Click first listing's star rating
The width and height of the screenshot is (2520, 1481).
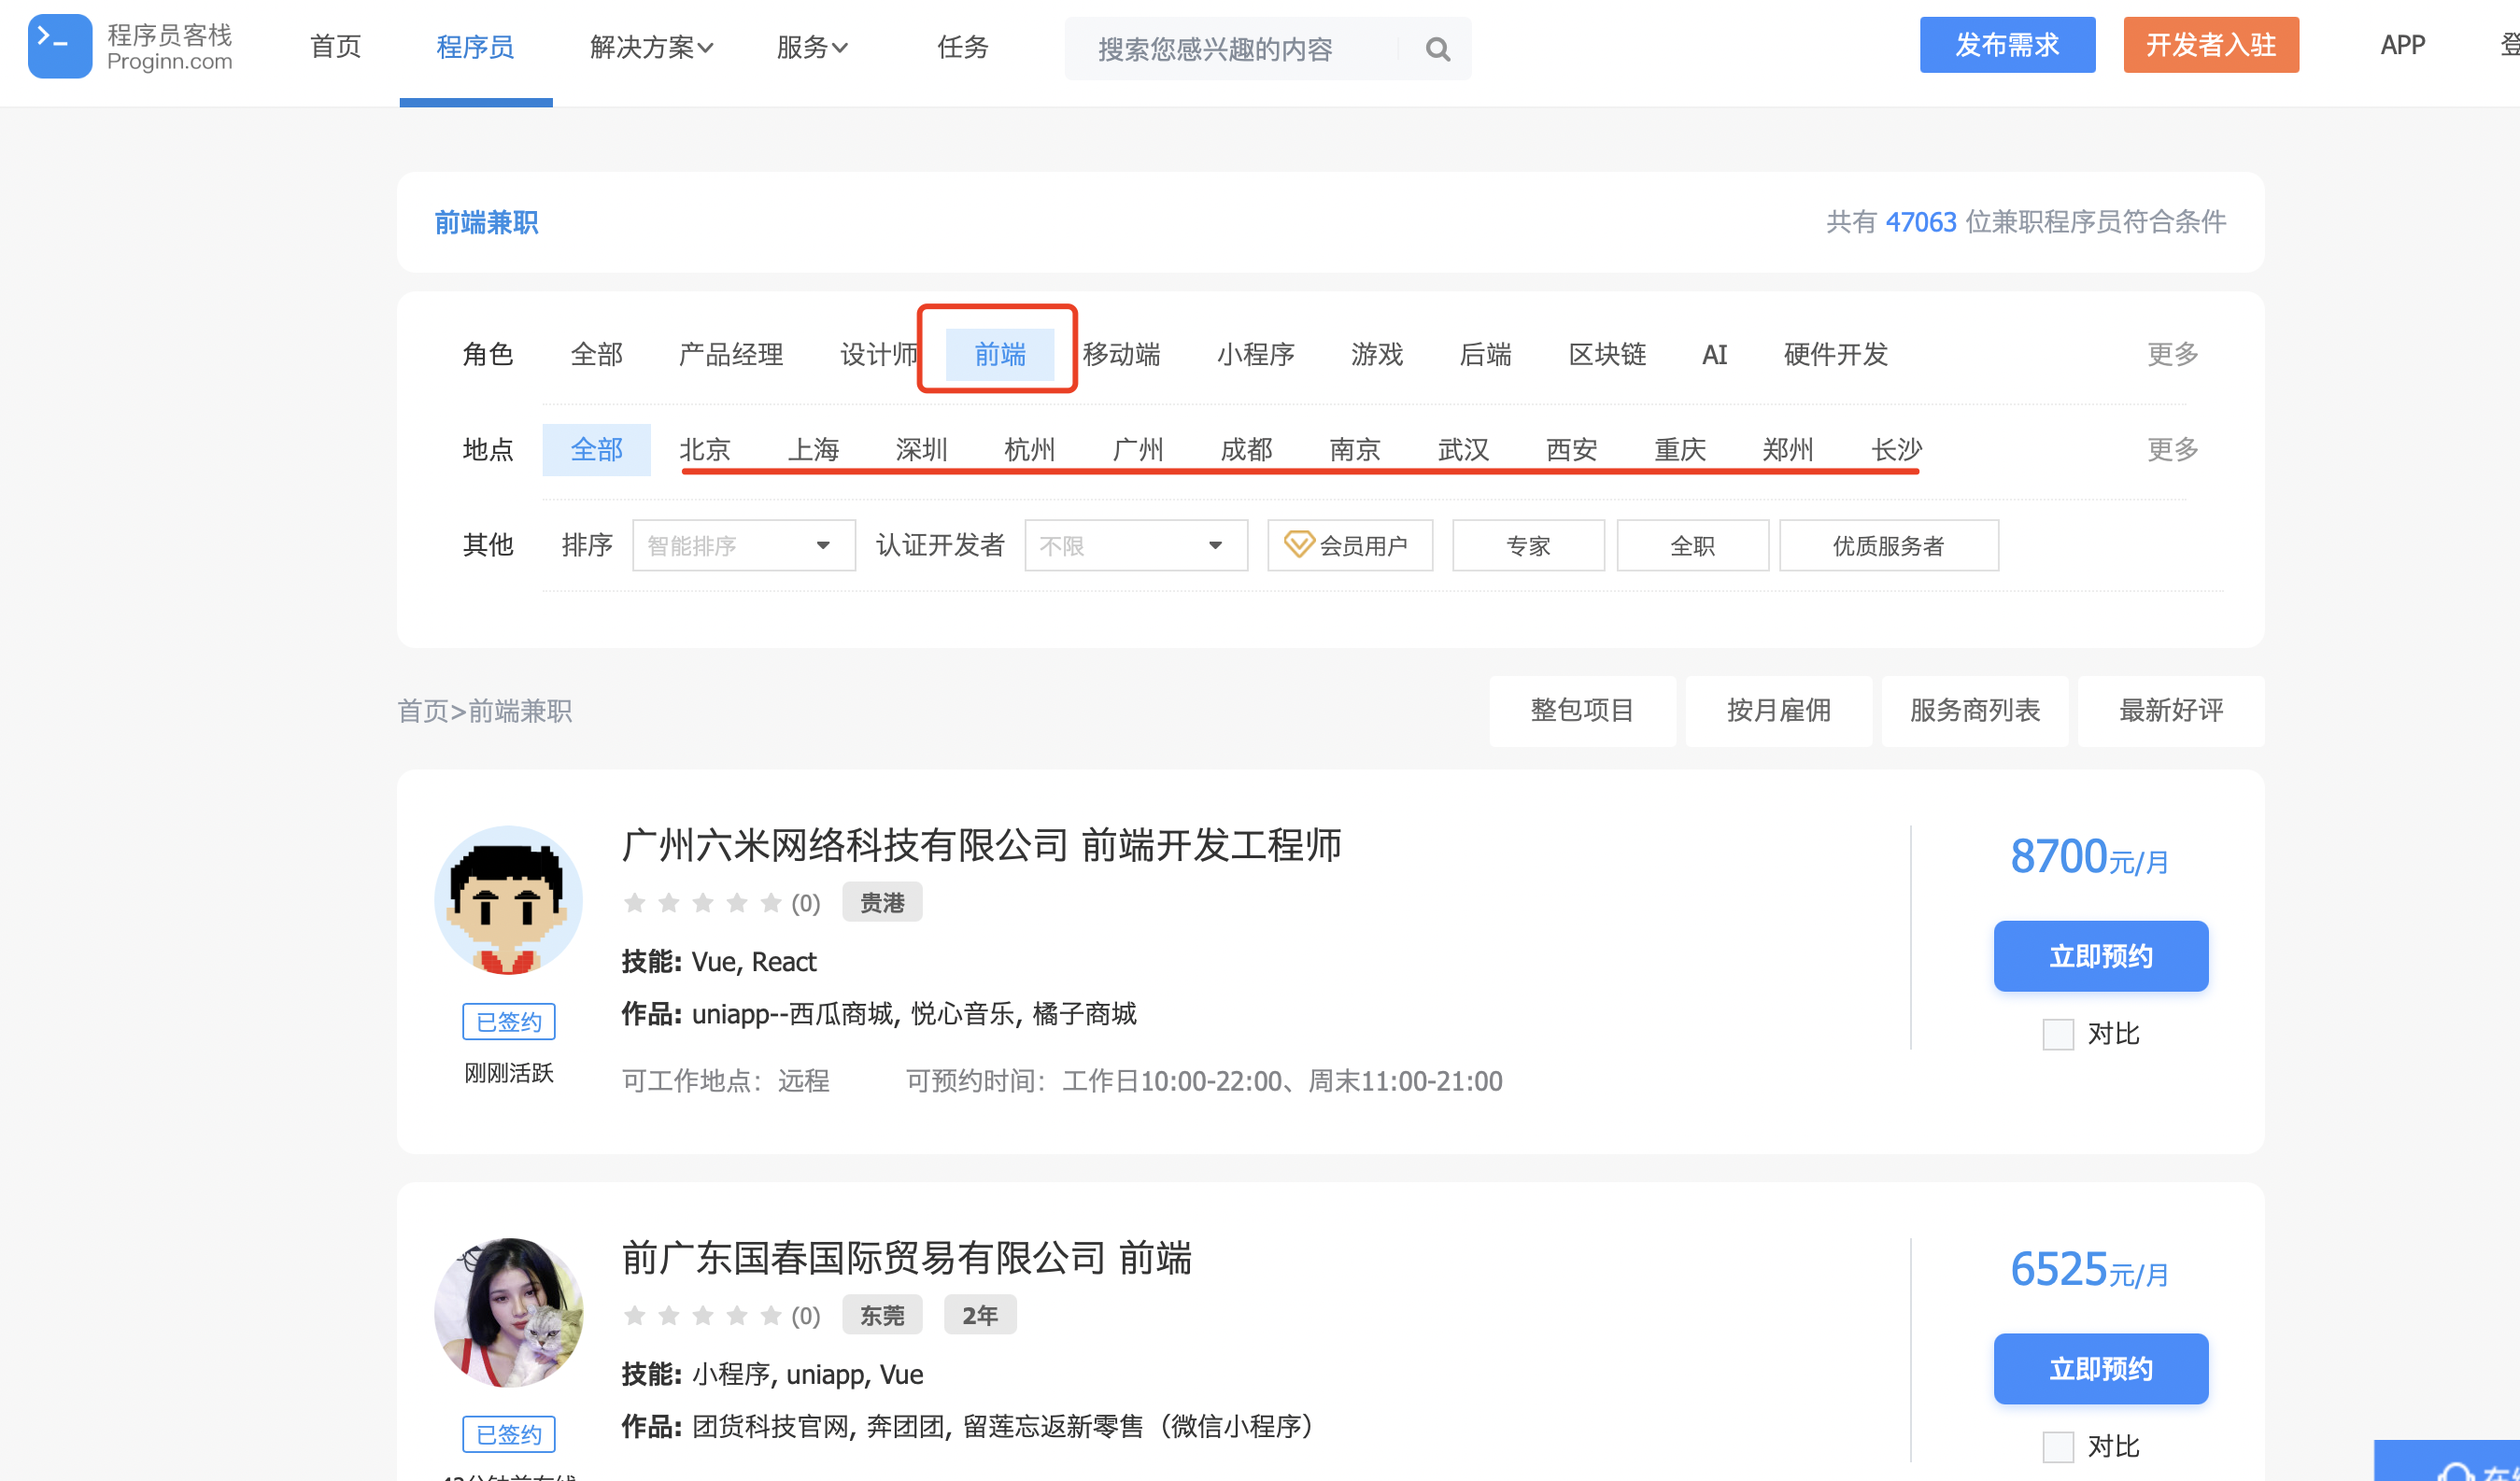(x=702, y=903)
